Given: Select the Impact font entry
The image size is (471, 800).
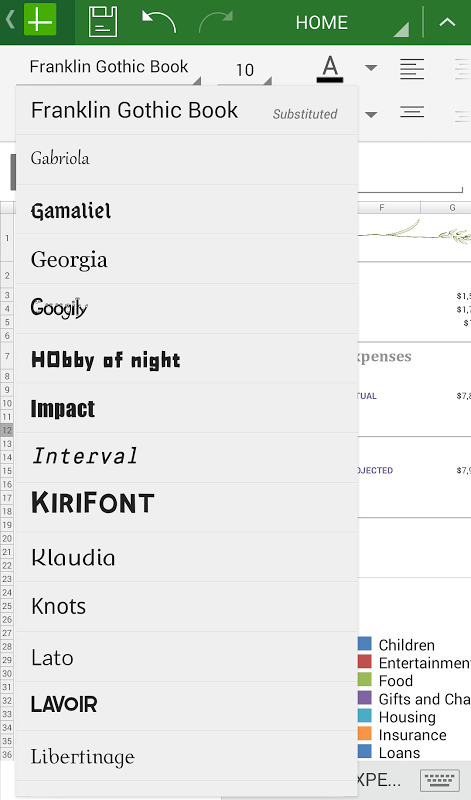Looking at the screenshot, I should [x=187, y=409].
